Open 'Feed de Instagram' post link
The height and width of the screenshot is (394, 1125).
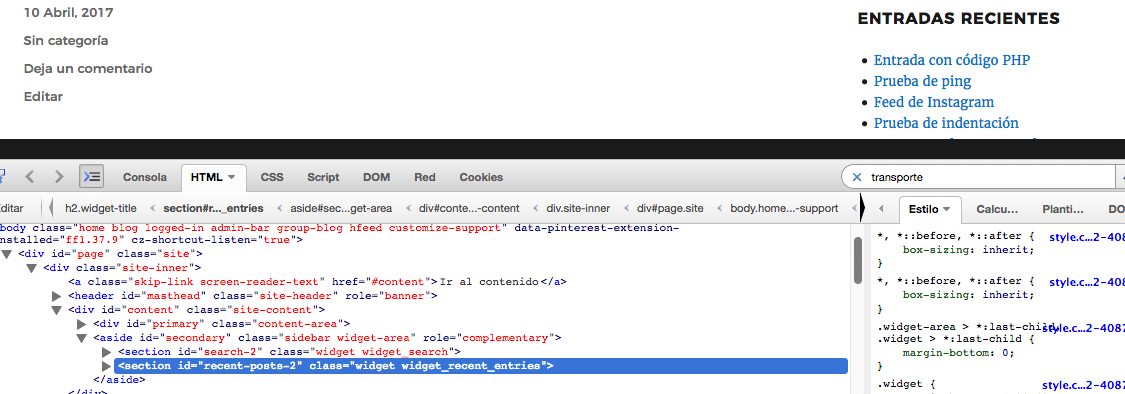933,102
